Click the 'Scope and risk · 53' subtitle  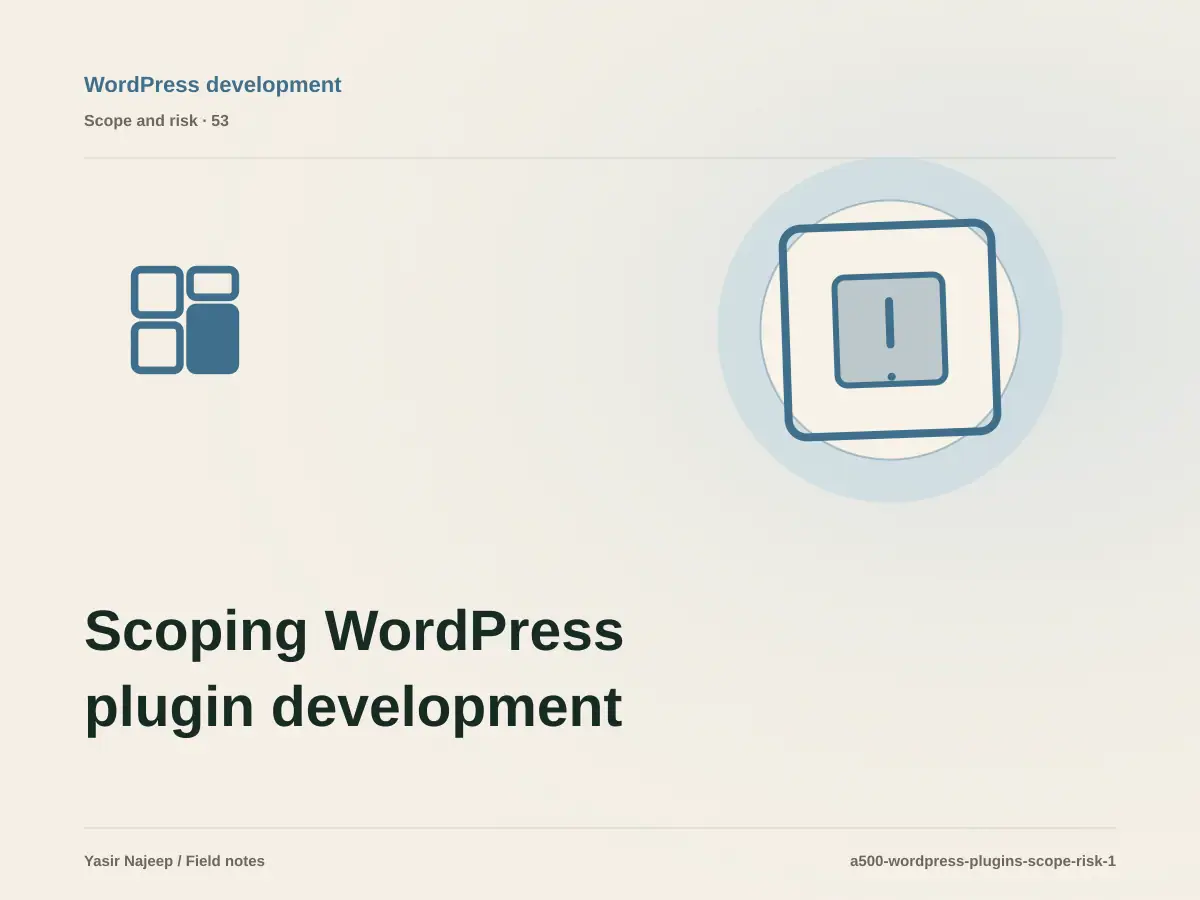coord(156,121)
